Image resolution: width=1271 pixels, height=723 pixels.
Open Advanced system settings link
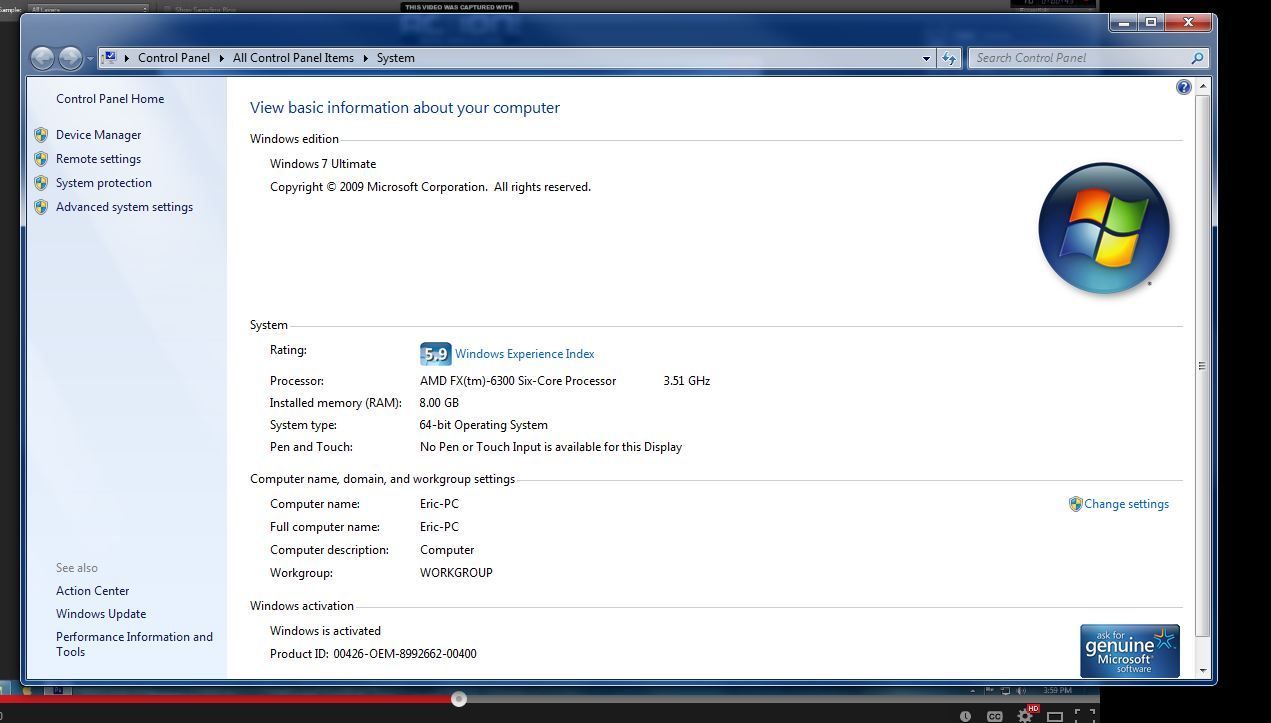coord(124,207)
